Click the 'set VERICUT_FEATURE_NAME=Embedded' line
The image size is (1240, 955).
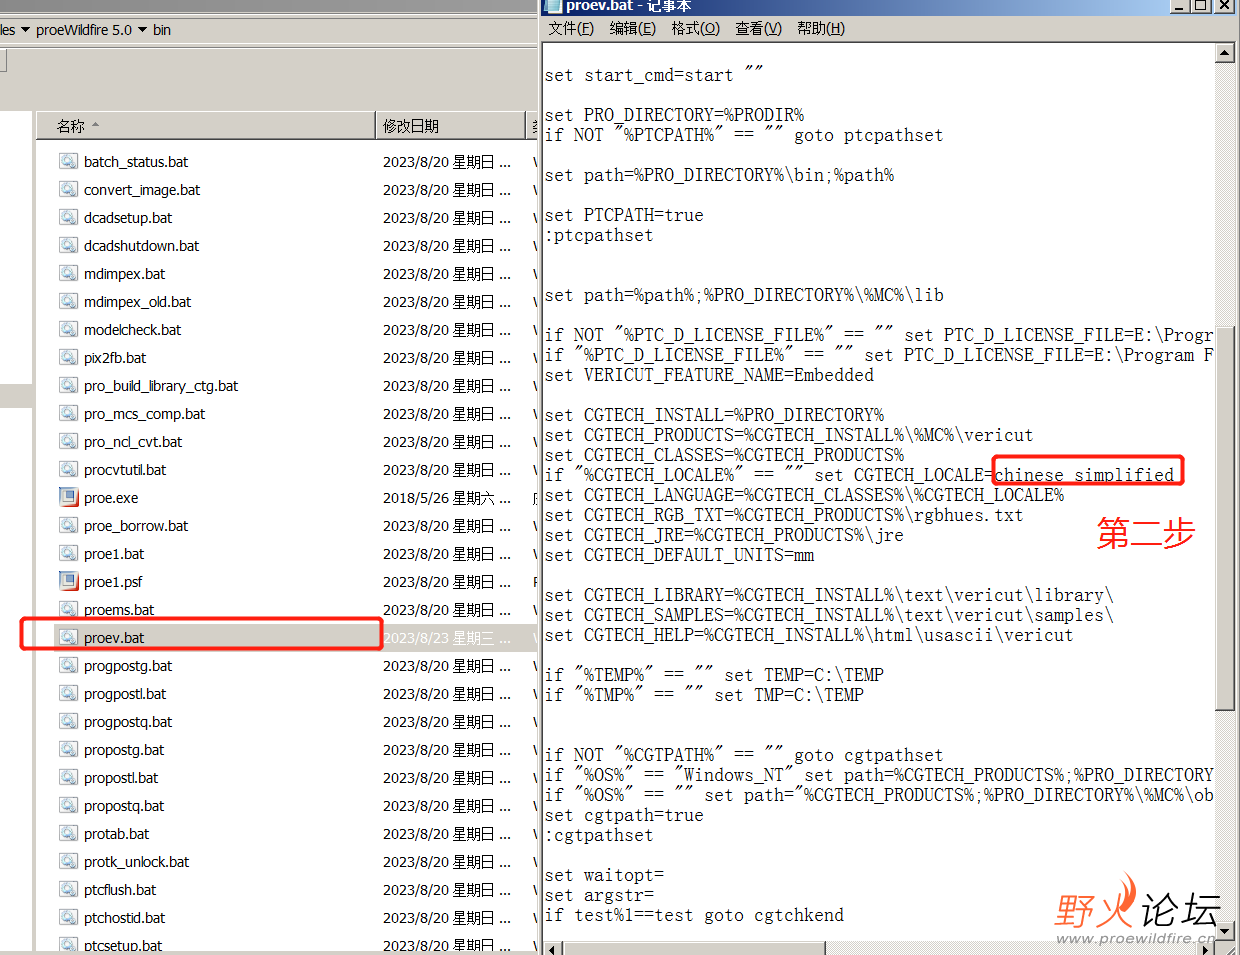click(709, 375)
